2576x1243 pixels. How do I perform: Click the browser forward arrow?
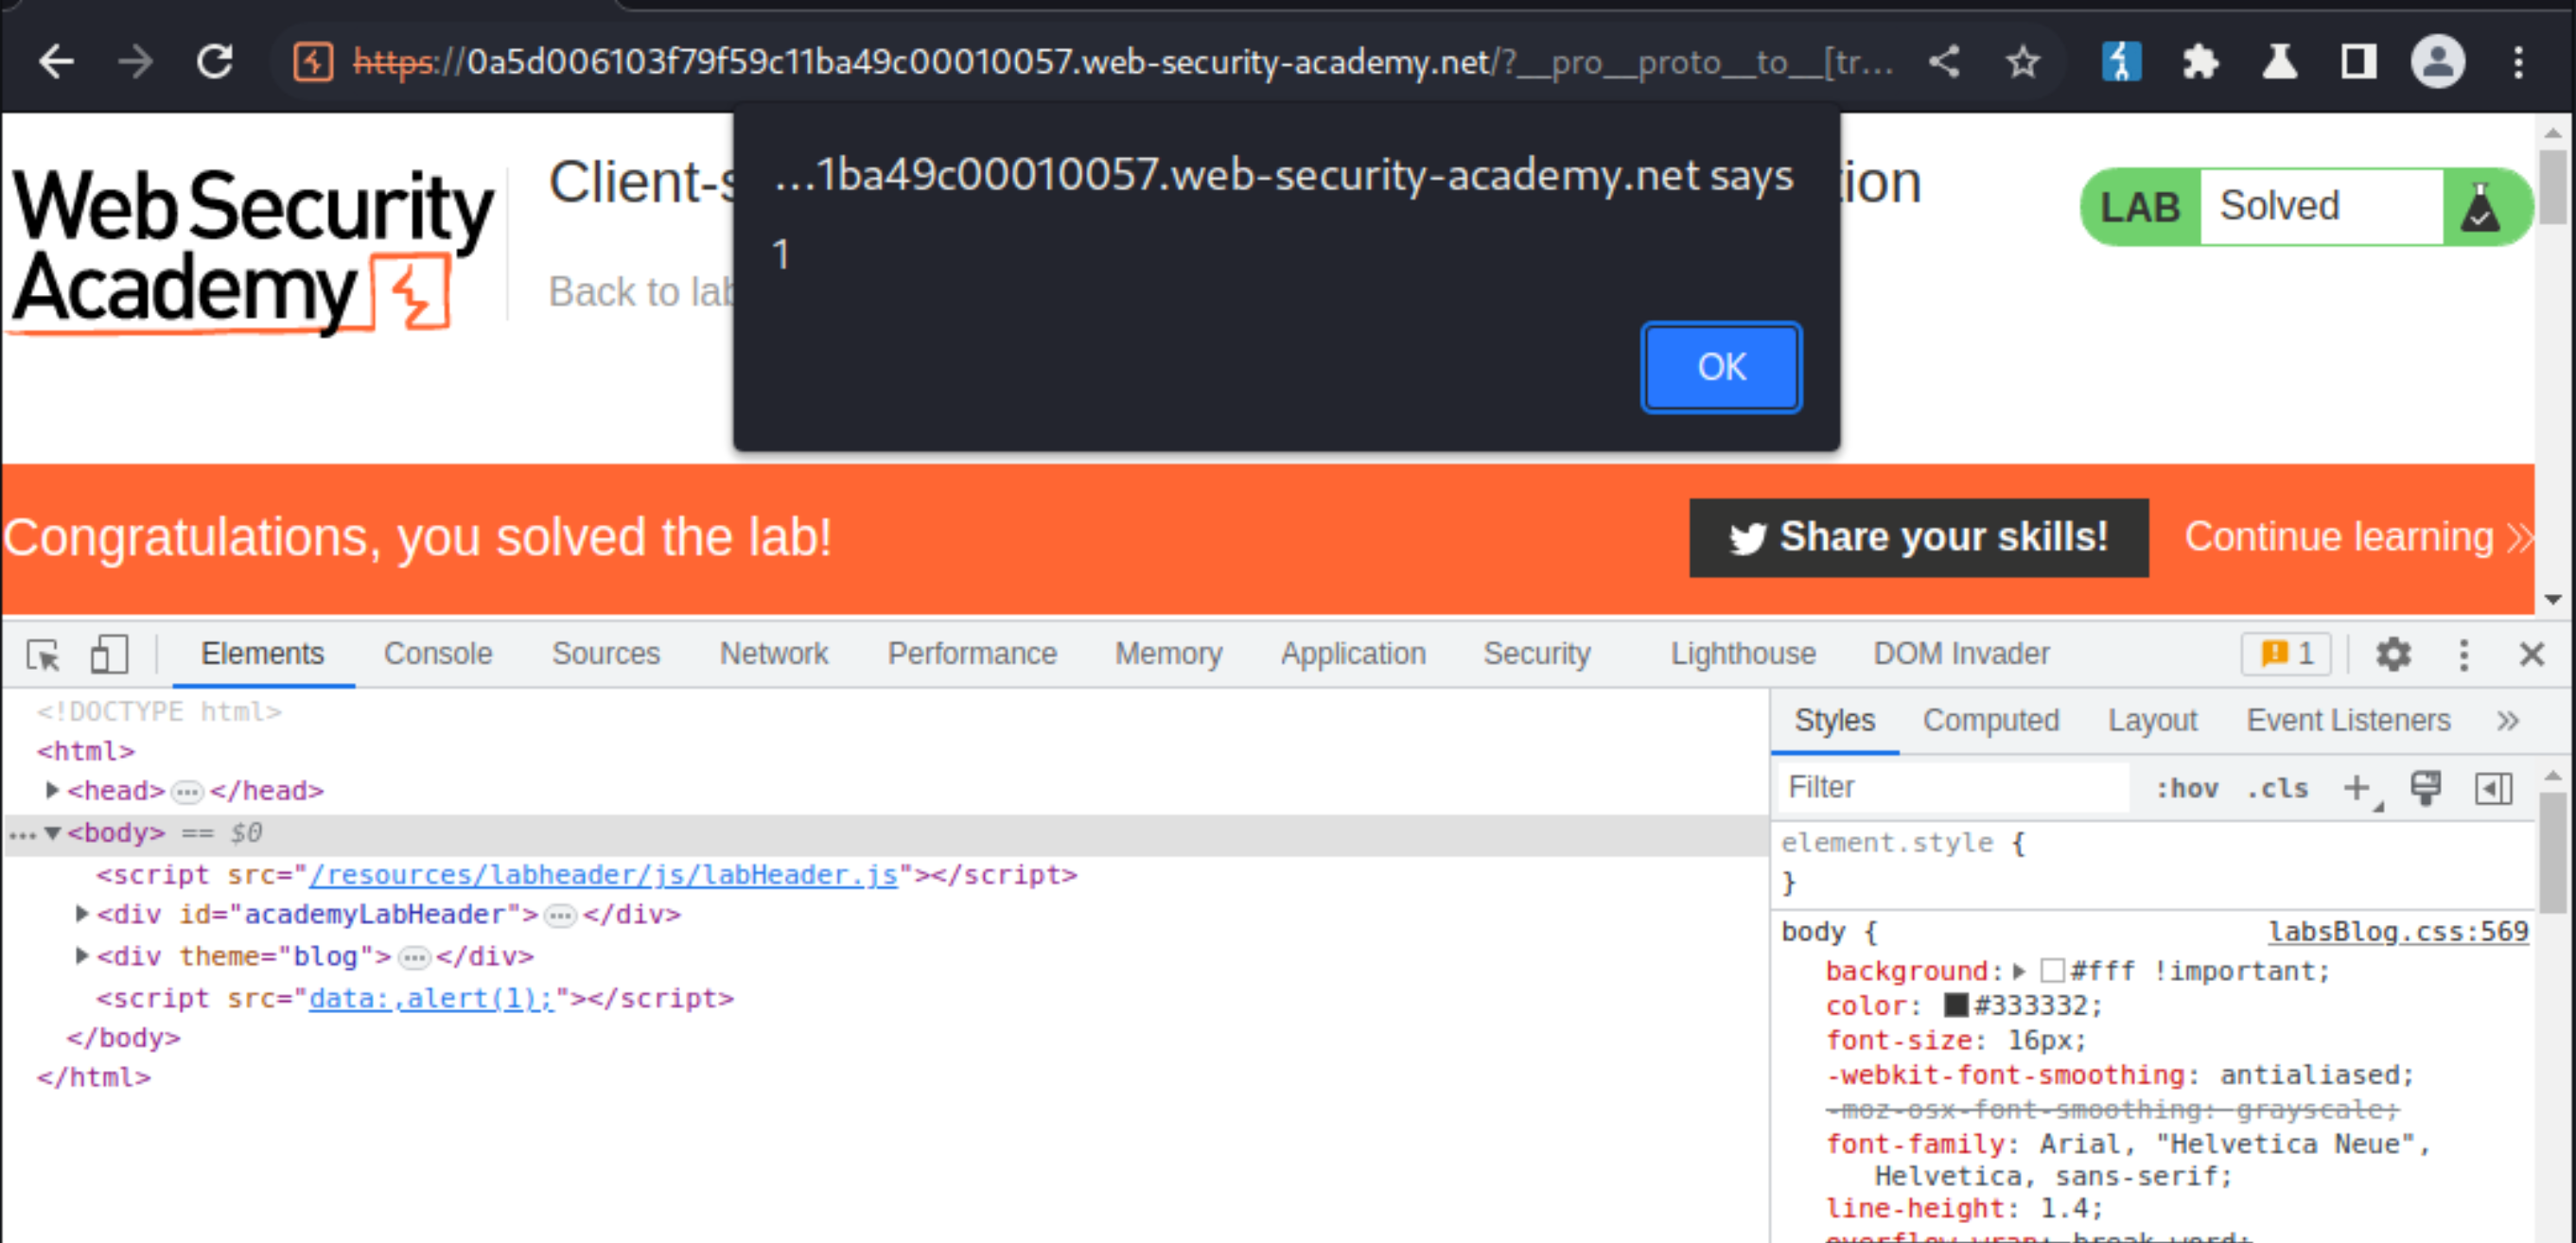(135, 62)
